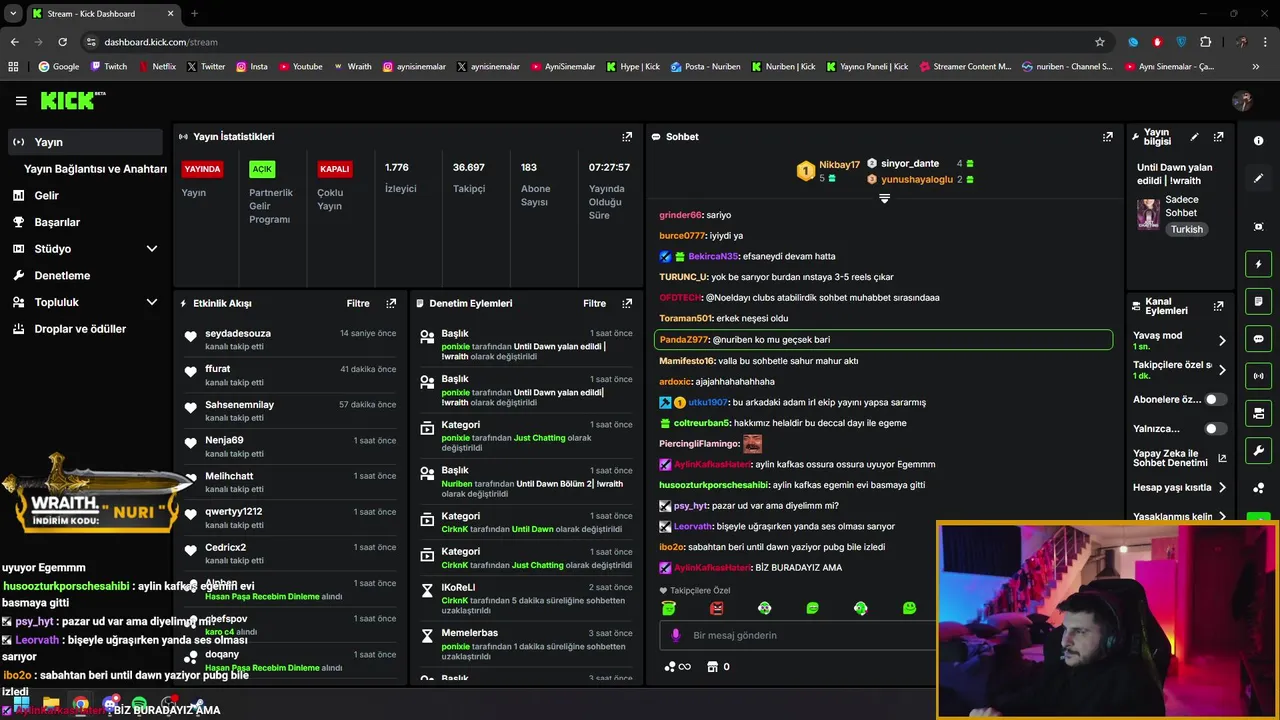Open the Takipçilere özel options arrow
The height and width of the screenshot is (720, 1280).
point(1222,370)
